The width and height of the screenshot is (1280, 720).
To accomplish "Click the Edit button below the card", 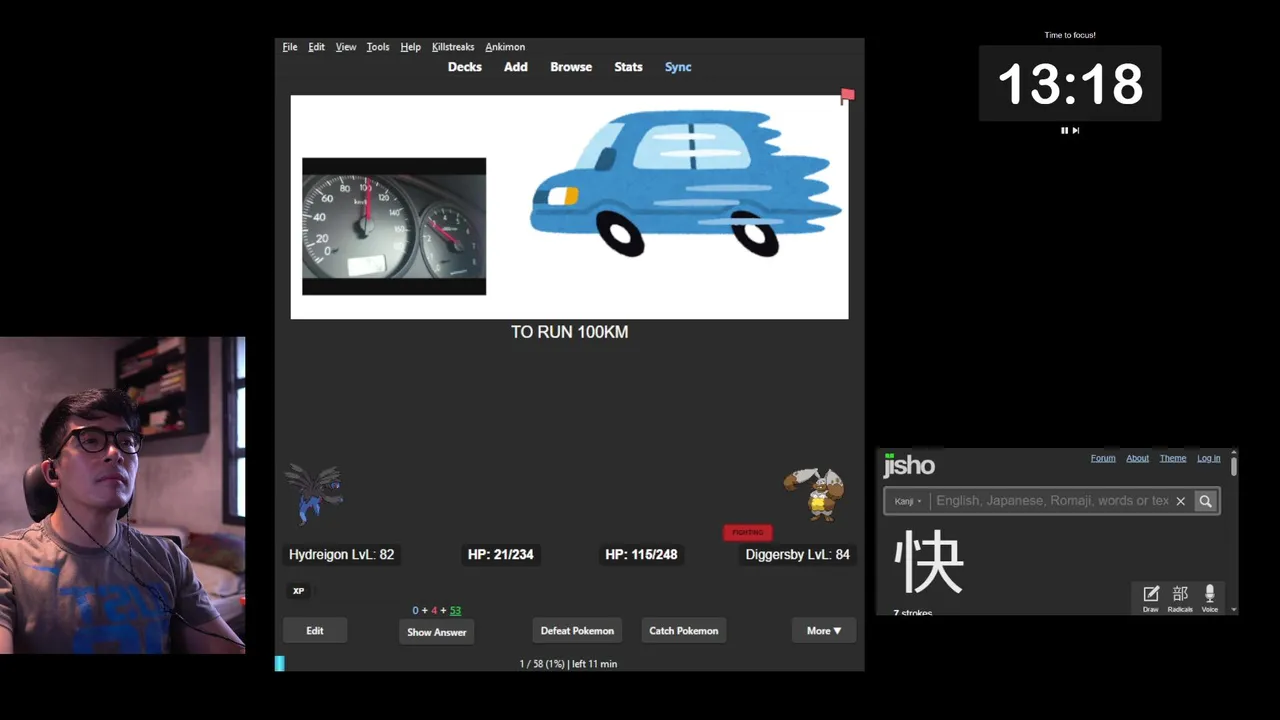I will coord(315,631).
